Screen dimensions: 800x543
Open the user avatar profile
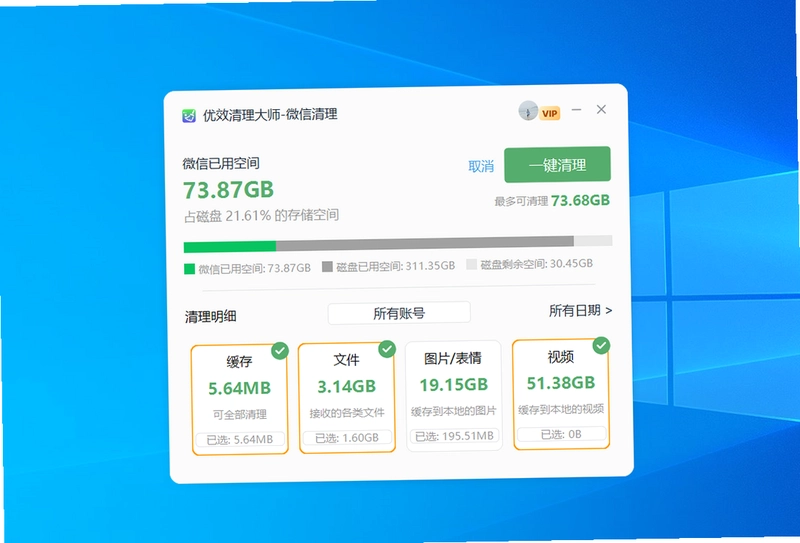point(528,110)
